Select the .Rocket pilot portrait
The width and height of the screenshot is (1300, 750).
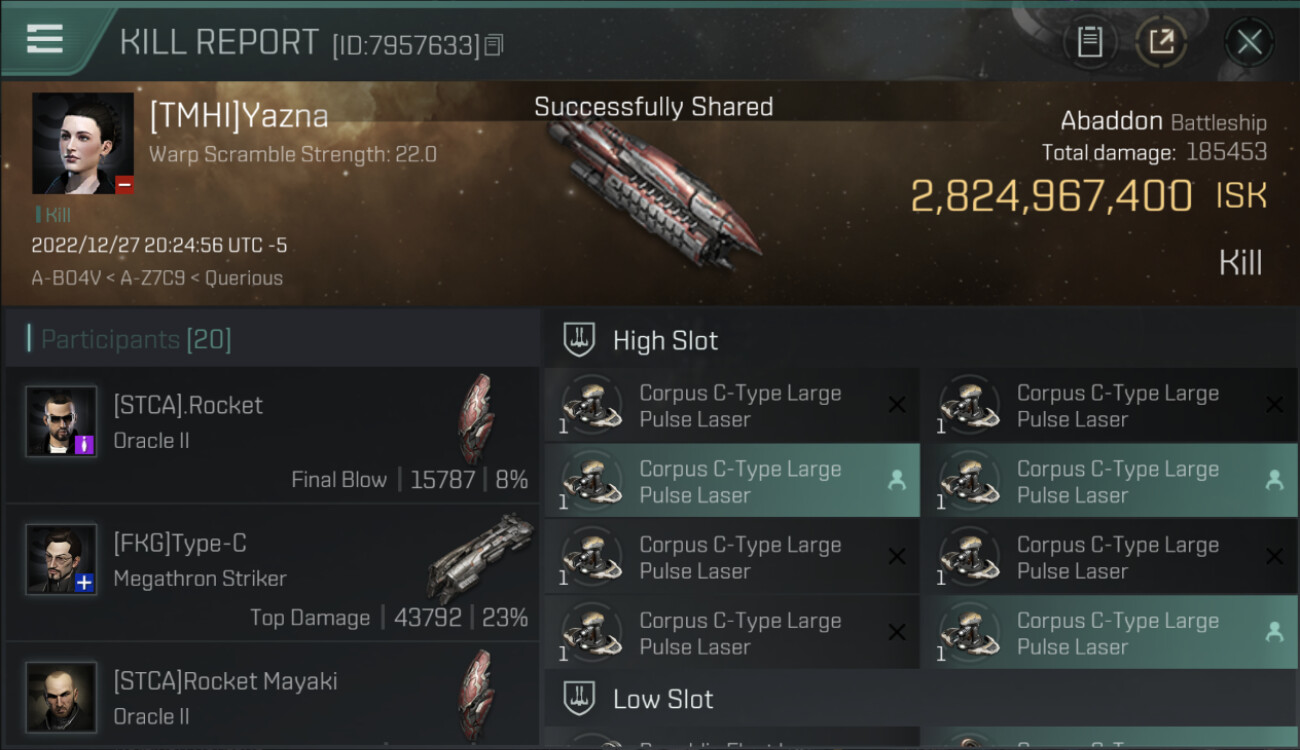tap(62, 422)
